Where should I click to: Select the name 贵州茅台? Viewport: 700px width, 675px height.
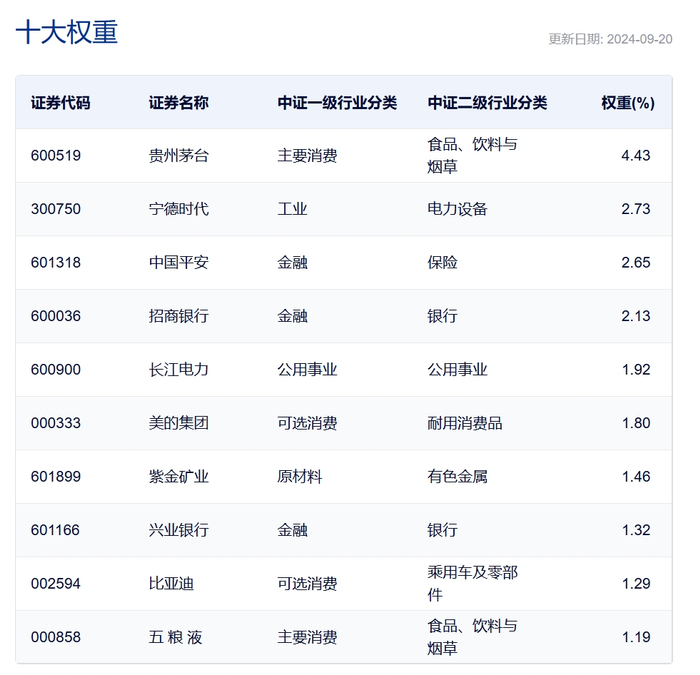[x=179, y=155]
